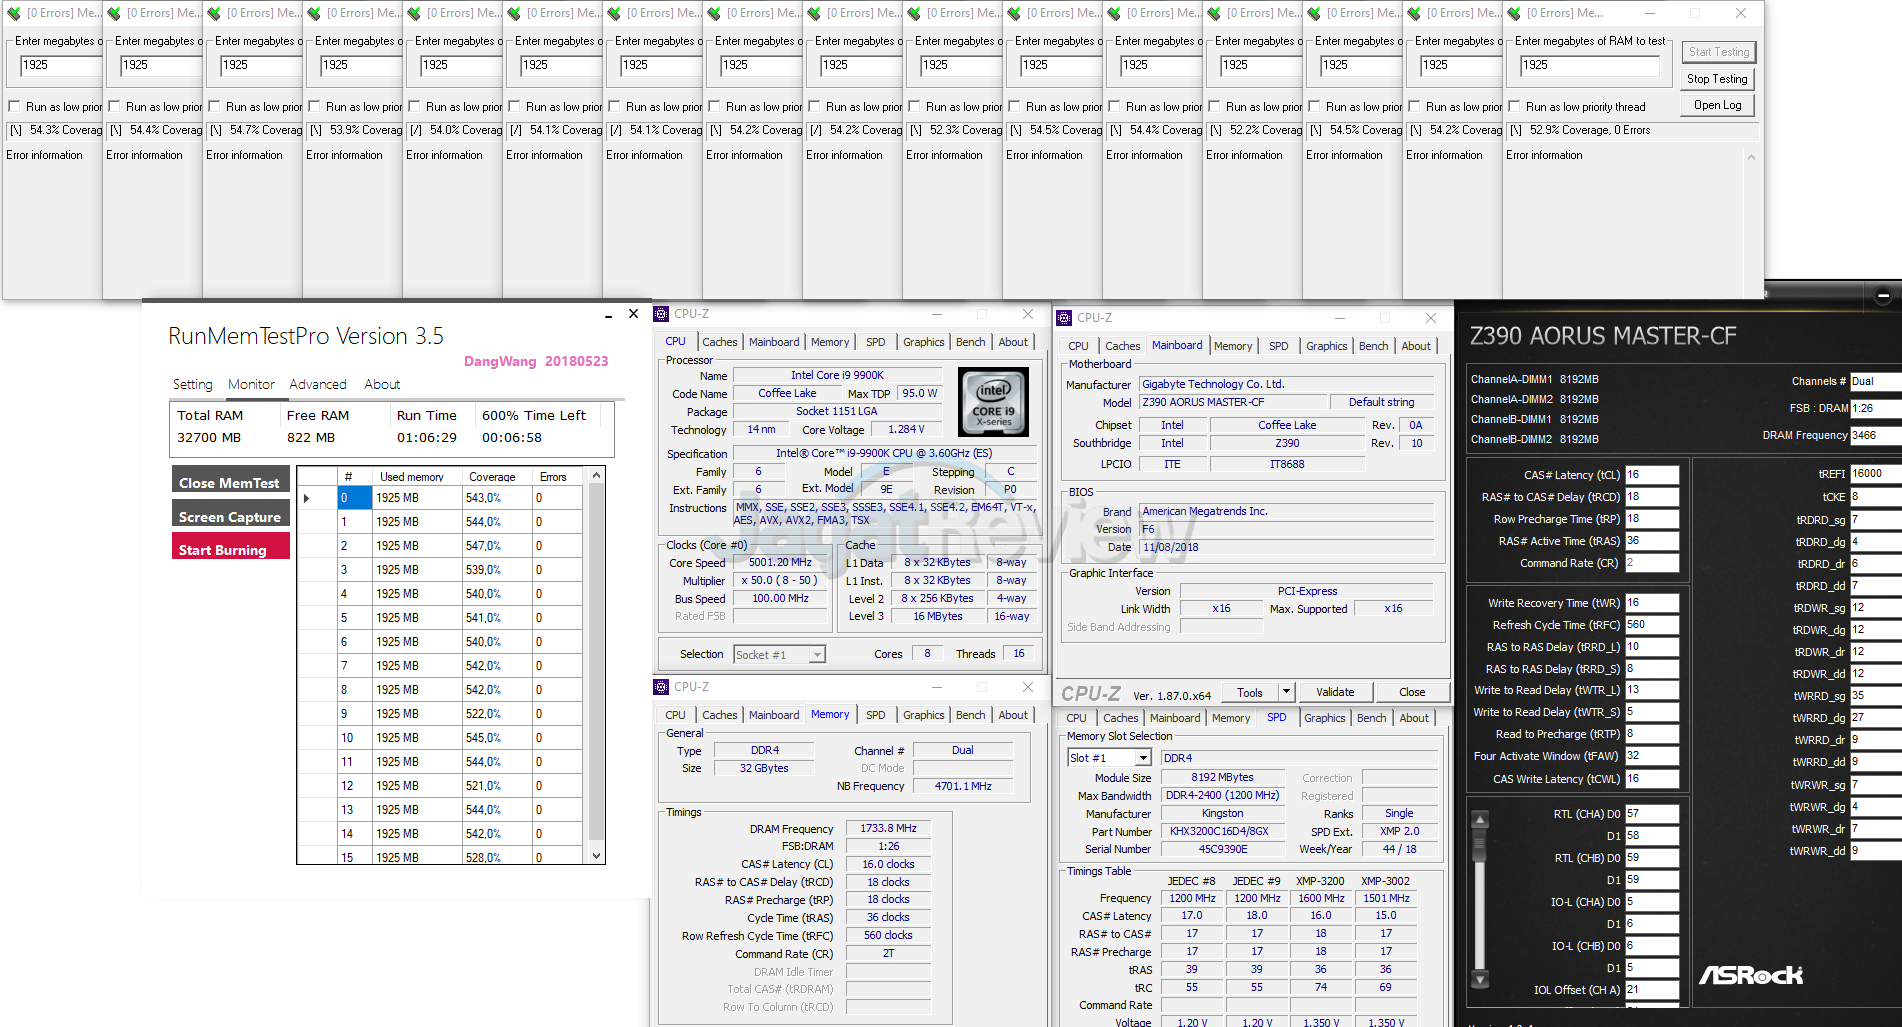1902x1027 pixels.
Task: Open the Socket #1 selection dropdown
Action: 817,655
